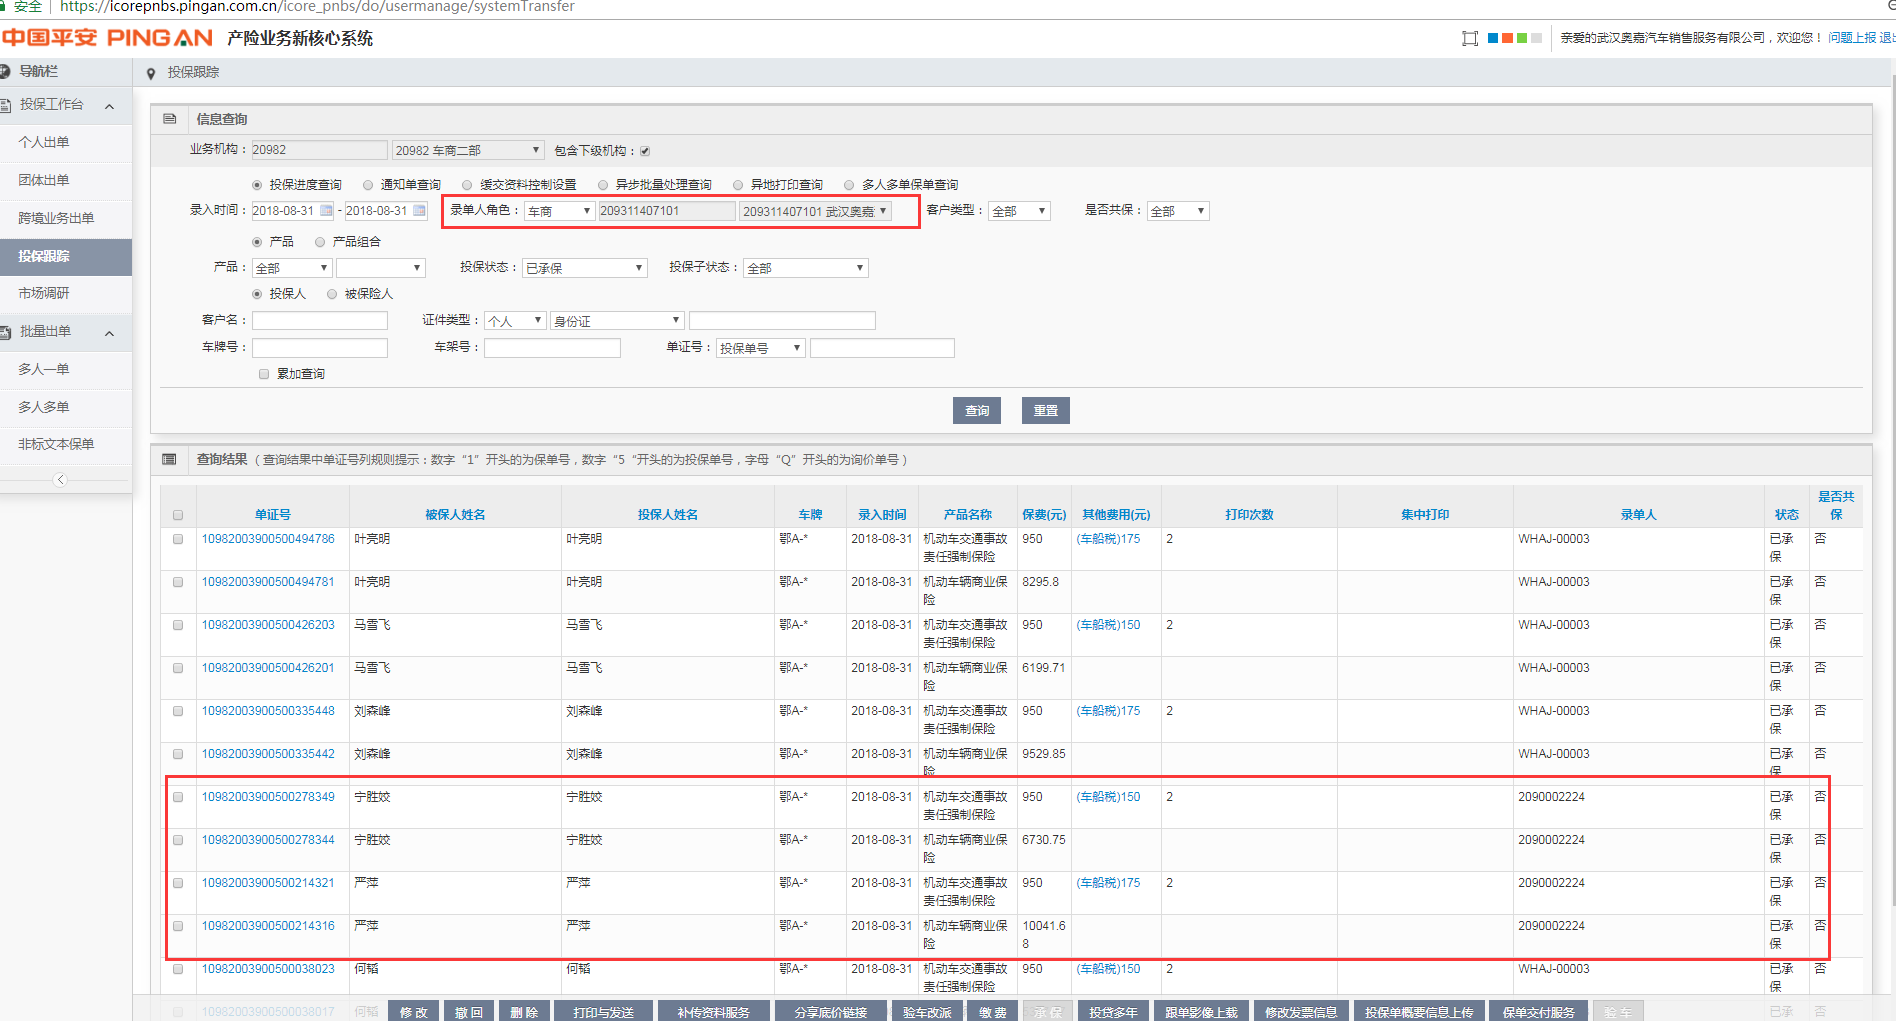Select the blue theme color swatch
The image size is (1896, 1021).
(1493, 39)
